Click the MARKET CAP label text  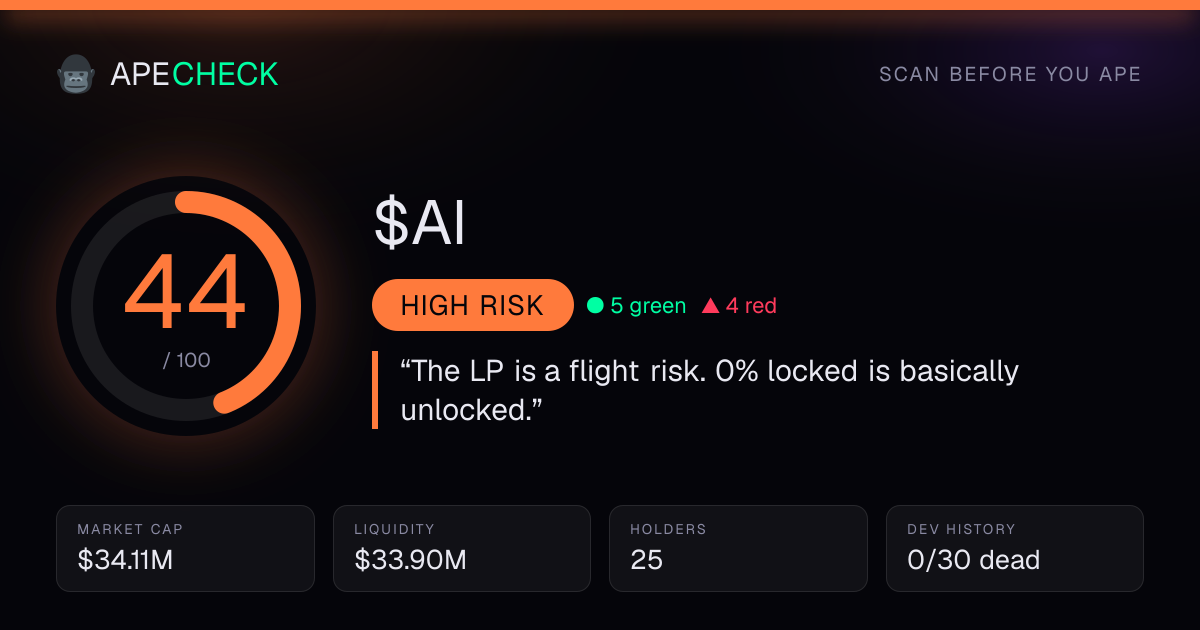point(130,529)
